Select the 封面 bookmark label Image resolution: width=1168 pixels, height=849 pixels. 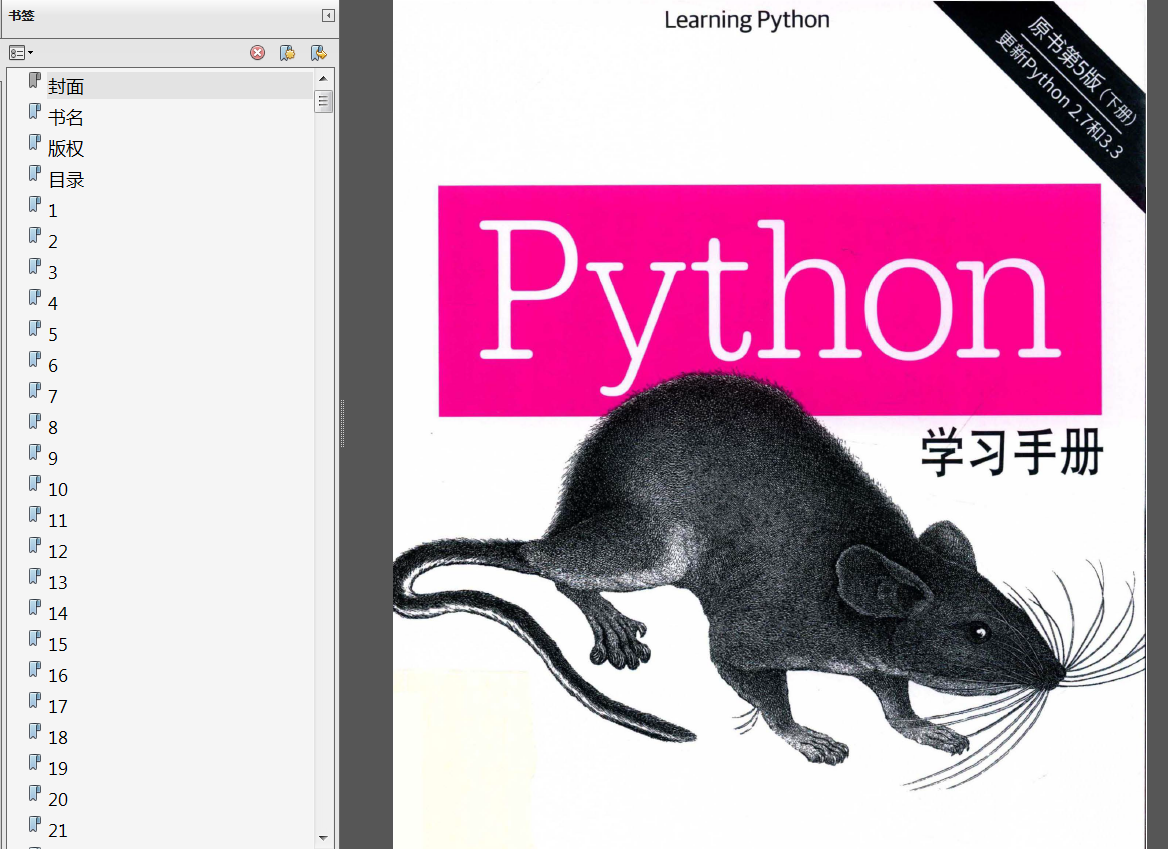point(66,86)
